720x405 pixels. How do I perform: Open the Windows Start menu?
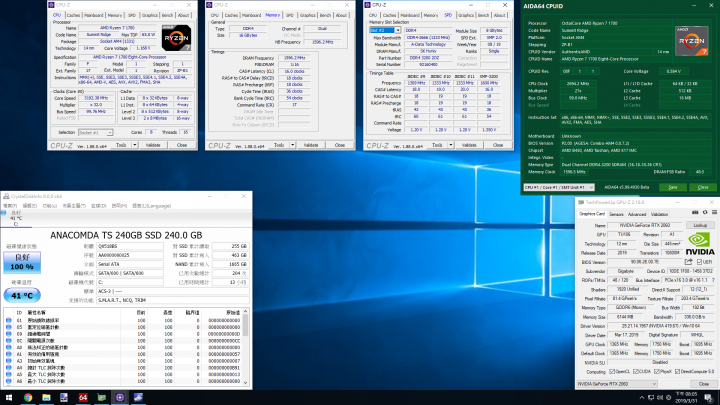8,398
